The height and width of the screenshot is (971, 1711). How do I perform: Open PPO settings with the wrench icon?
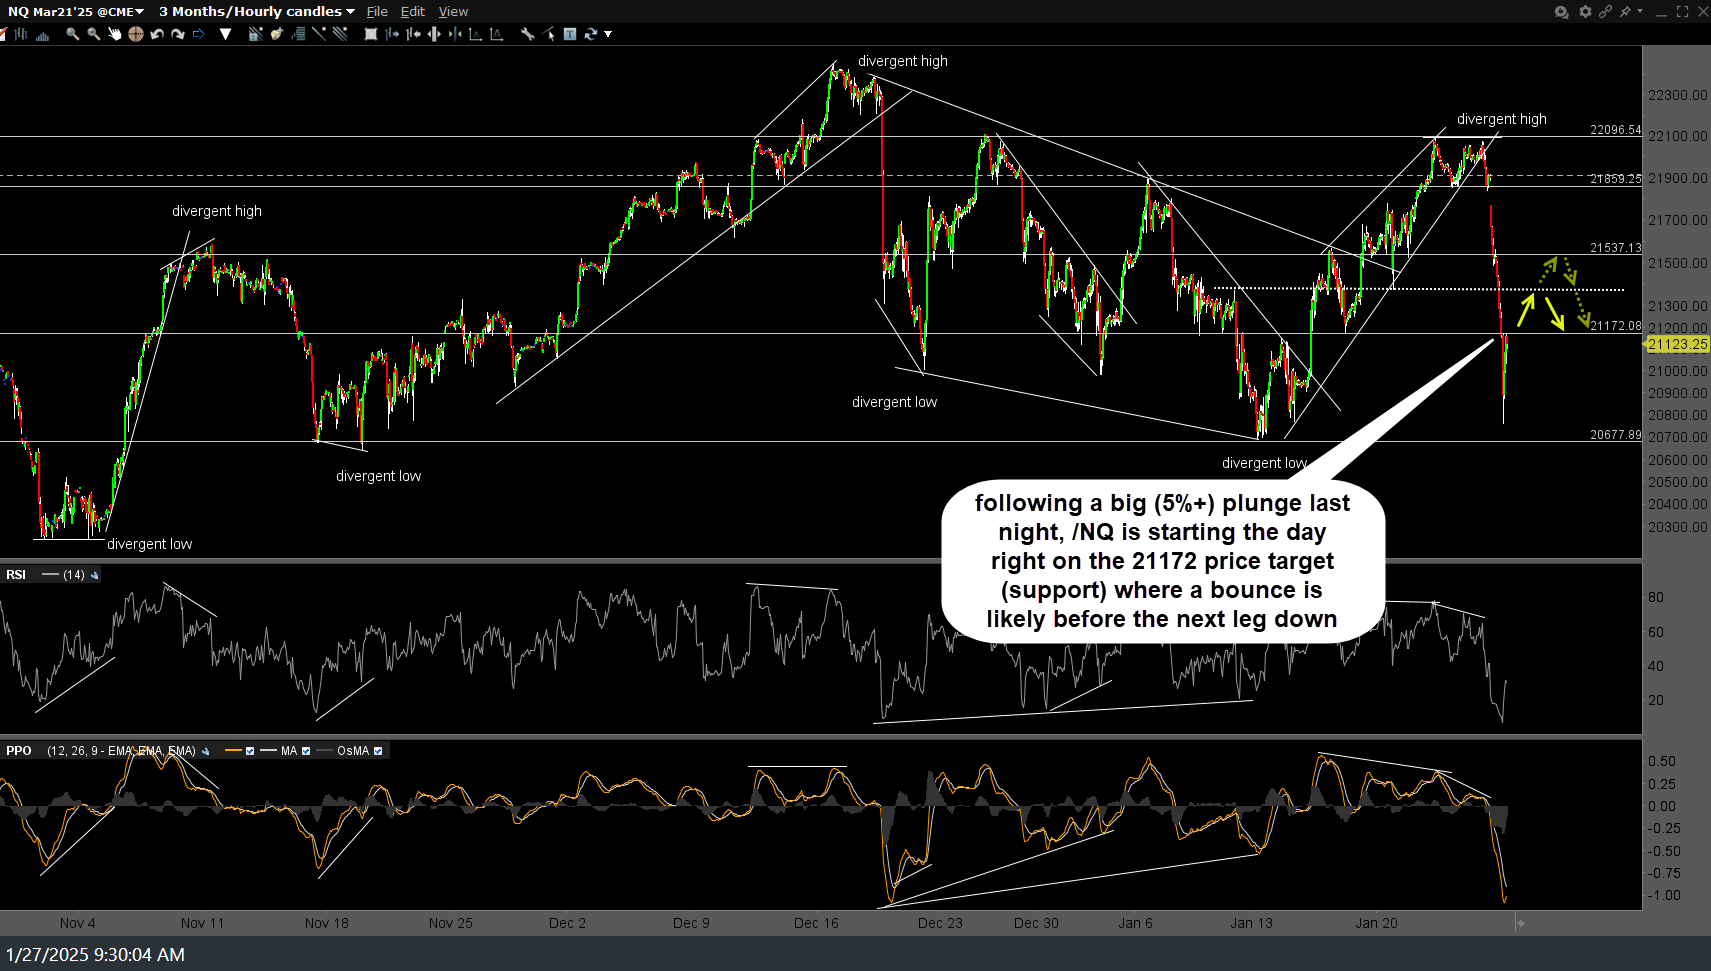(x=206, y=750)
